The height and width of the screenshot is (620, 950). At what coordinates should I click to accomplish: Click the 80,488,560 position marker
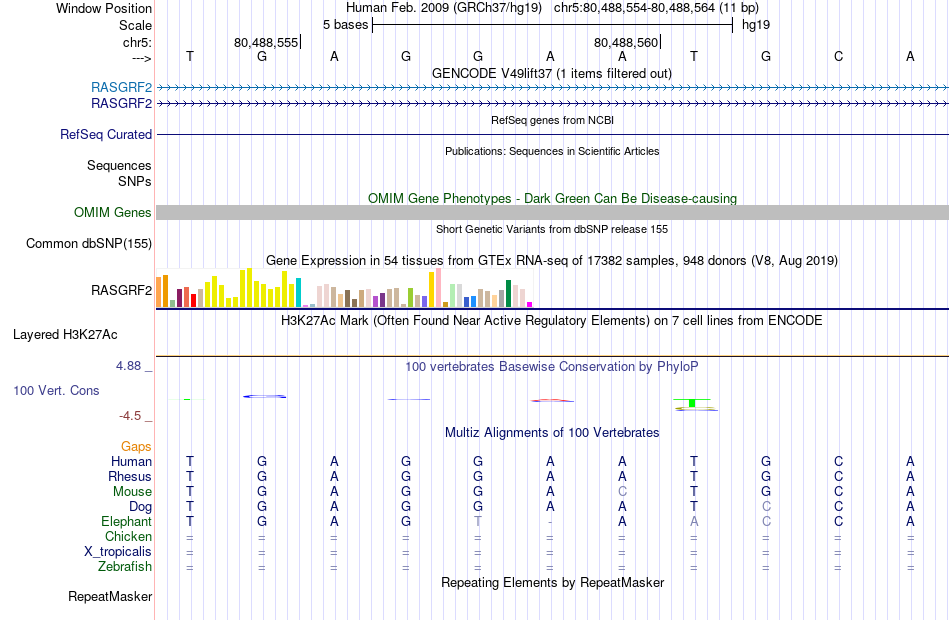(x=626, y=42)
